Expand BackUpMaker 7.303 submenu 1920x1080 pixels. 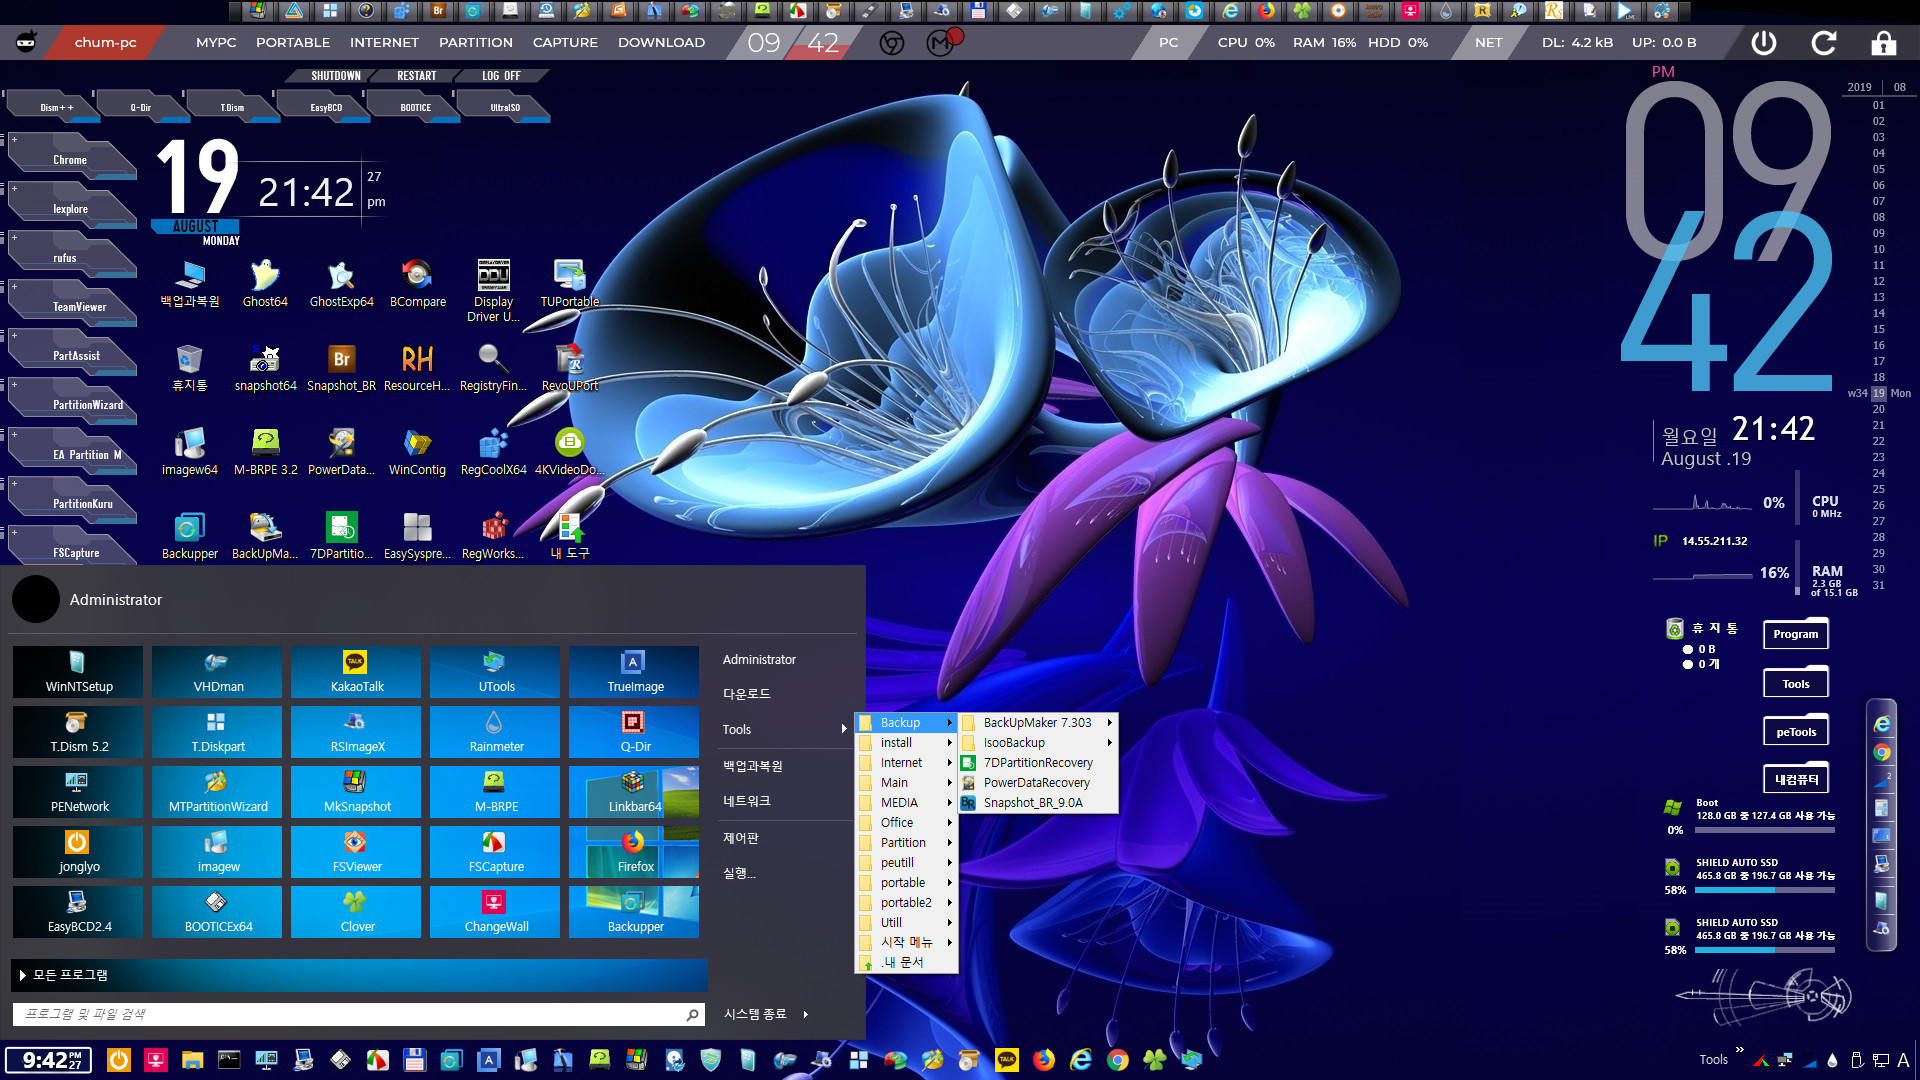[x=1038, y=723]
